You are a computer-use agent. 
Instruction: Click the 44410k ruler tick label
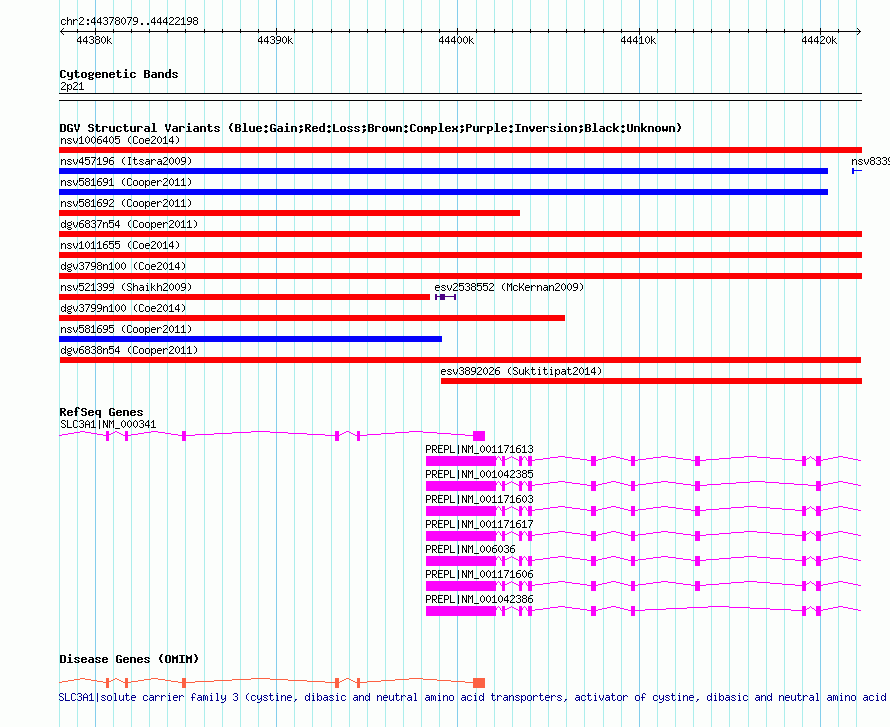[638, 40]
